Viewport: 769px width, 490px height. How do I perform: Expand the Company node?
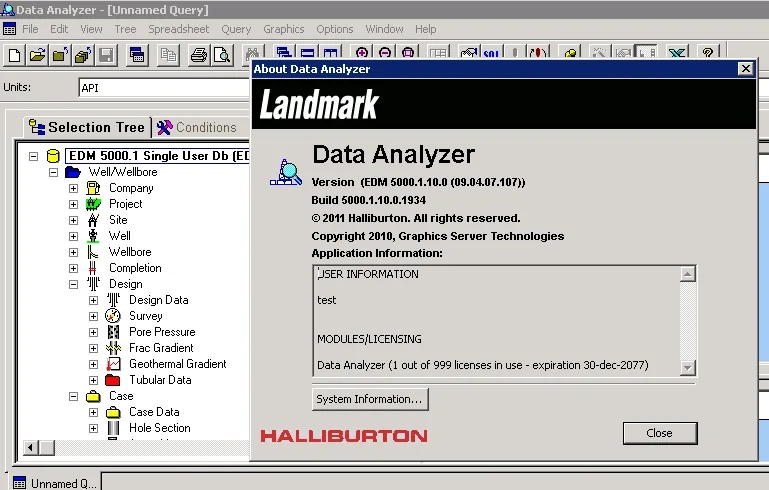pos(74,188)
